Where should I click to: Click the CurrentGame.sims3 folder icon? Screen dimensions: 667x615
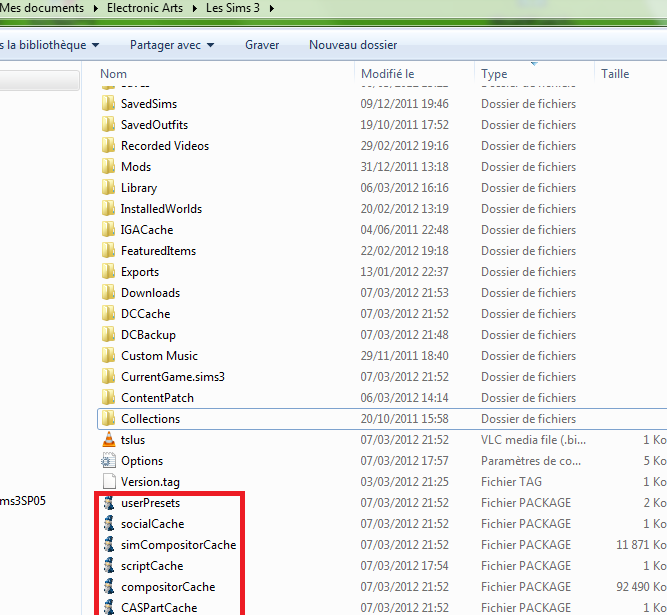pos(108,376)
